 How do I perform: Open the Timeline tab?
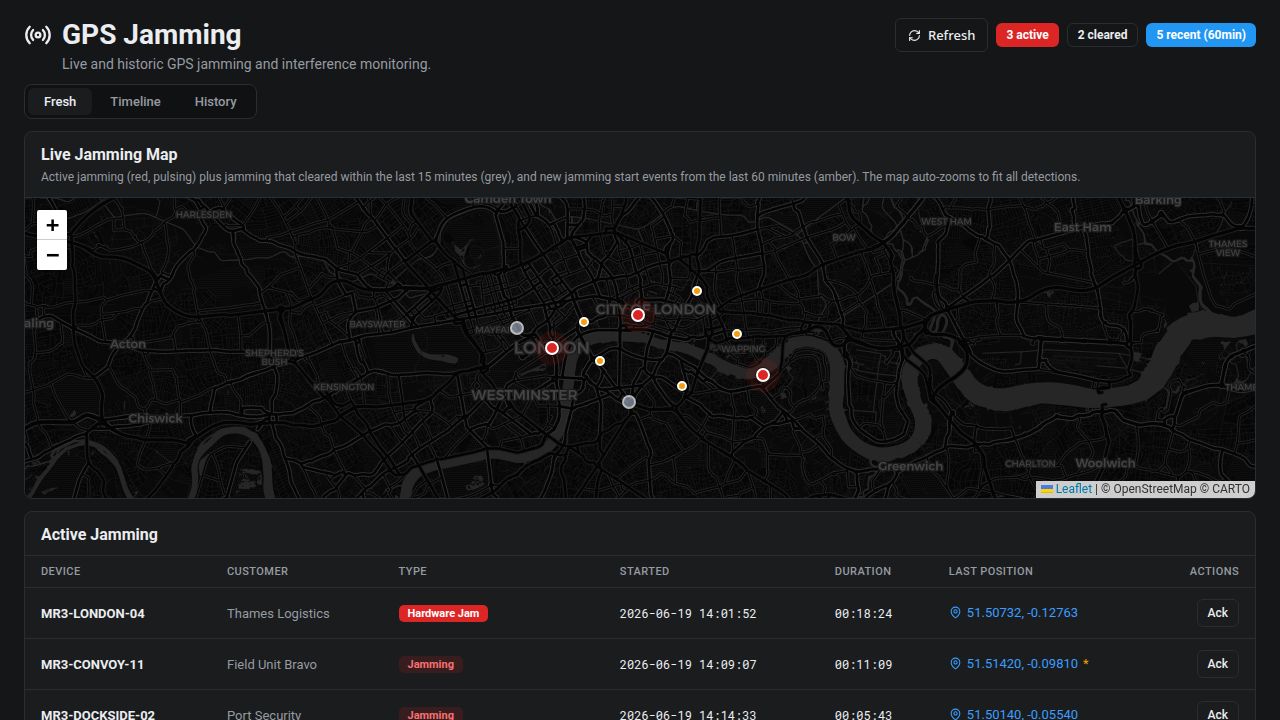pos(135,101)
